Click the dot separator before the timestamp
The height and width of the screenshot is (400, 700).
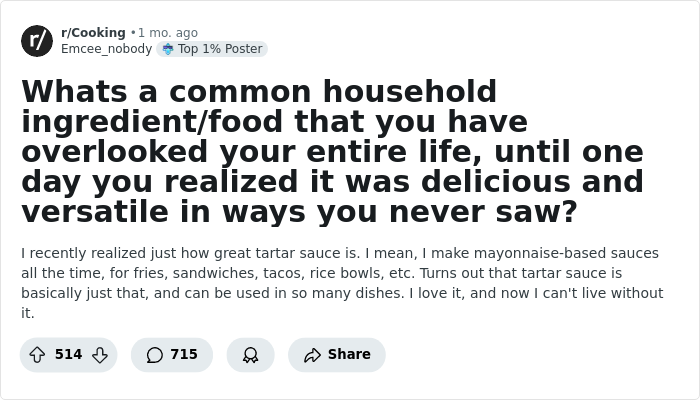(x=133, y=33)
